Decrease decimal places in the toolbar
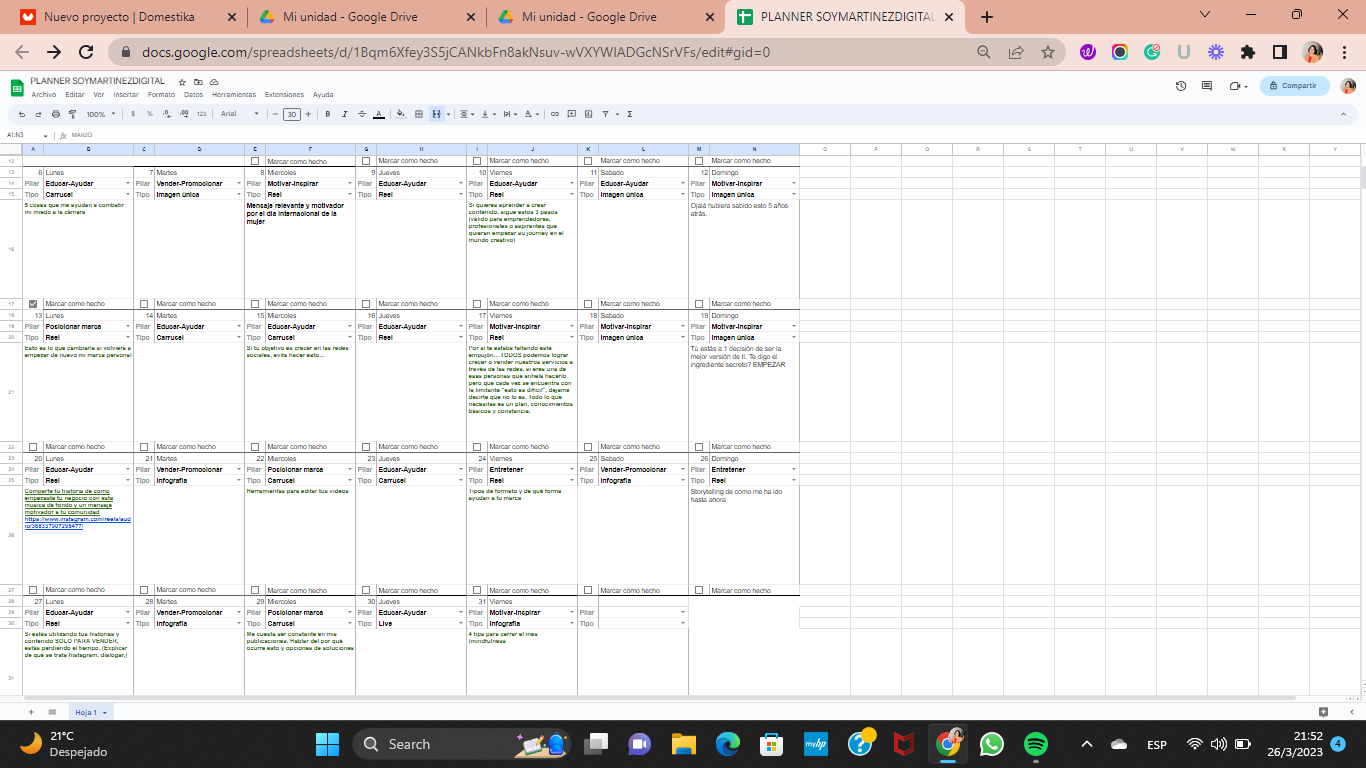Viewport: 1366px width, 768px height. tap(167, 114)
